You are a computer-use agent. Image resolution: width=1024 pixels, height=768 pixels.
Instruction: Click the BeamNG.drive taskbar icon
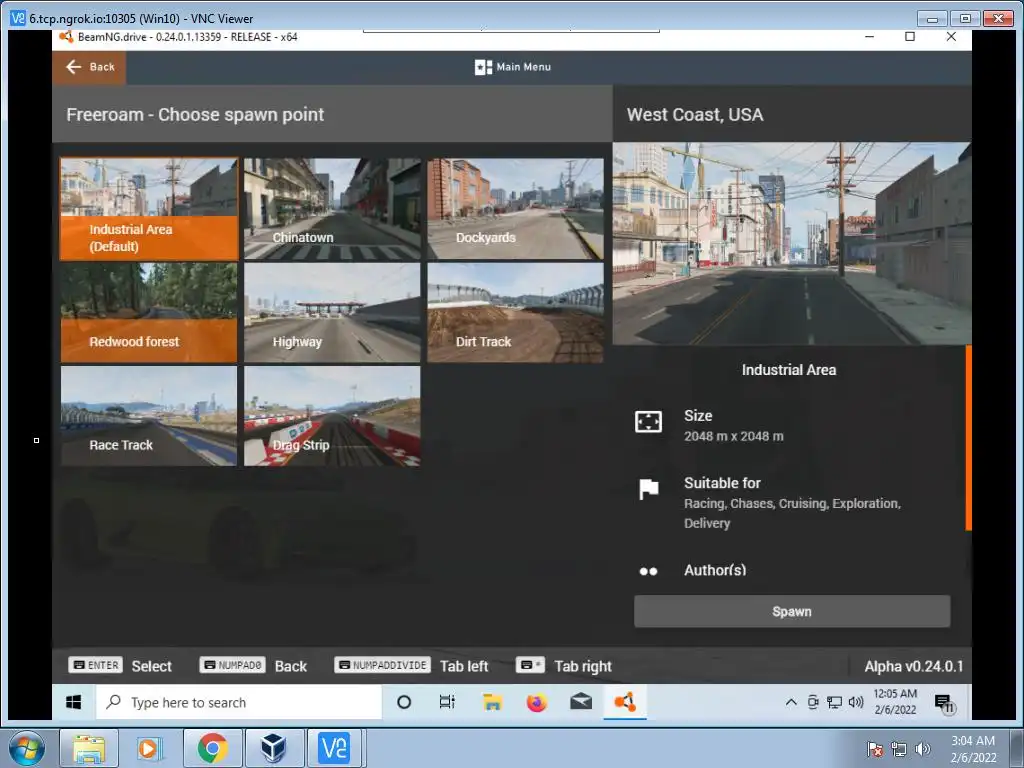point(625,702)
